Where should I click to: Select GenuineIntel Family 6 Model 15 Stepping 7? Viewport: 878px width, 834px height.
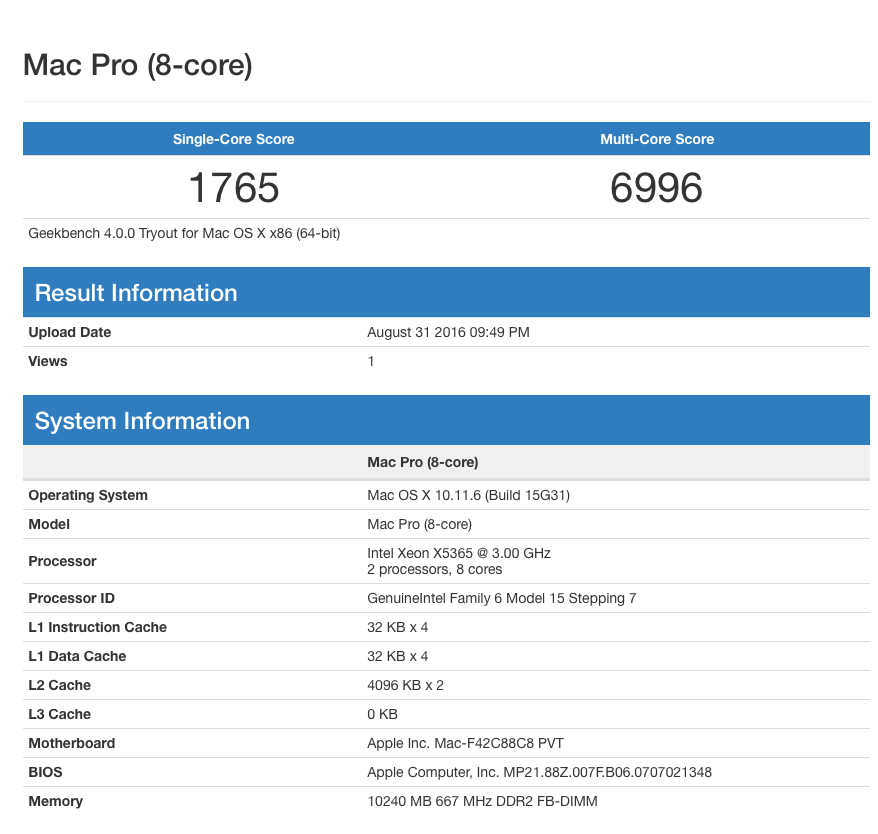pos(502,598)
